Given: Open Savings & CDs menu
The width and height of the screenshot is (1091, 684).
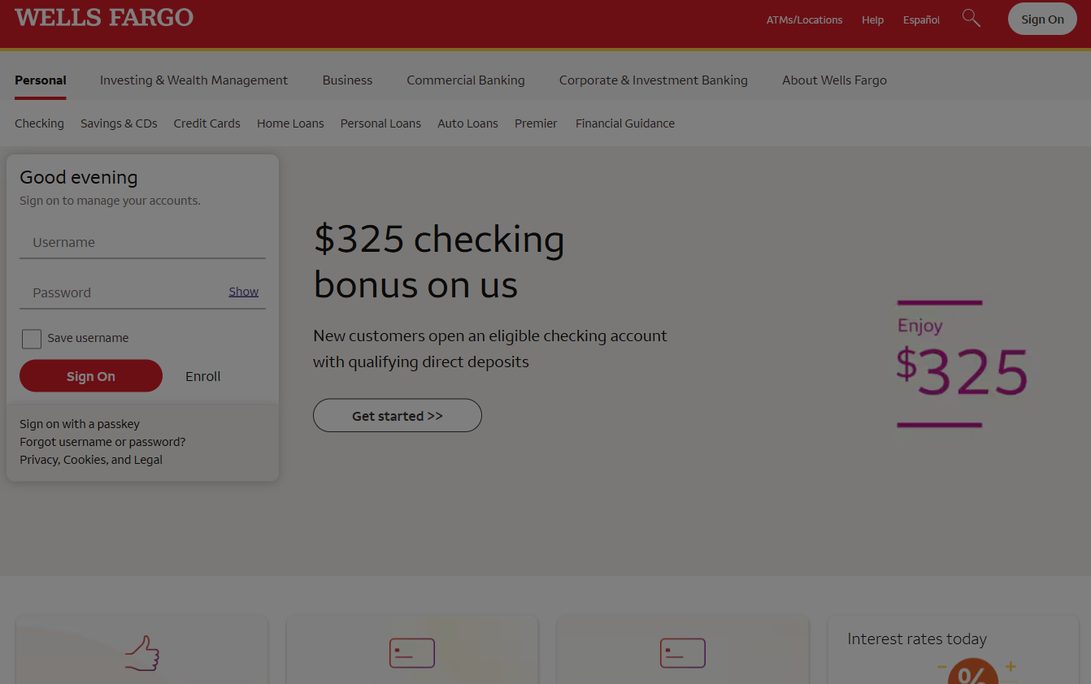Looking at the screenshot, I should point(119,123).
